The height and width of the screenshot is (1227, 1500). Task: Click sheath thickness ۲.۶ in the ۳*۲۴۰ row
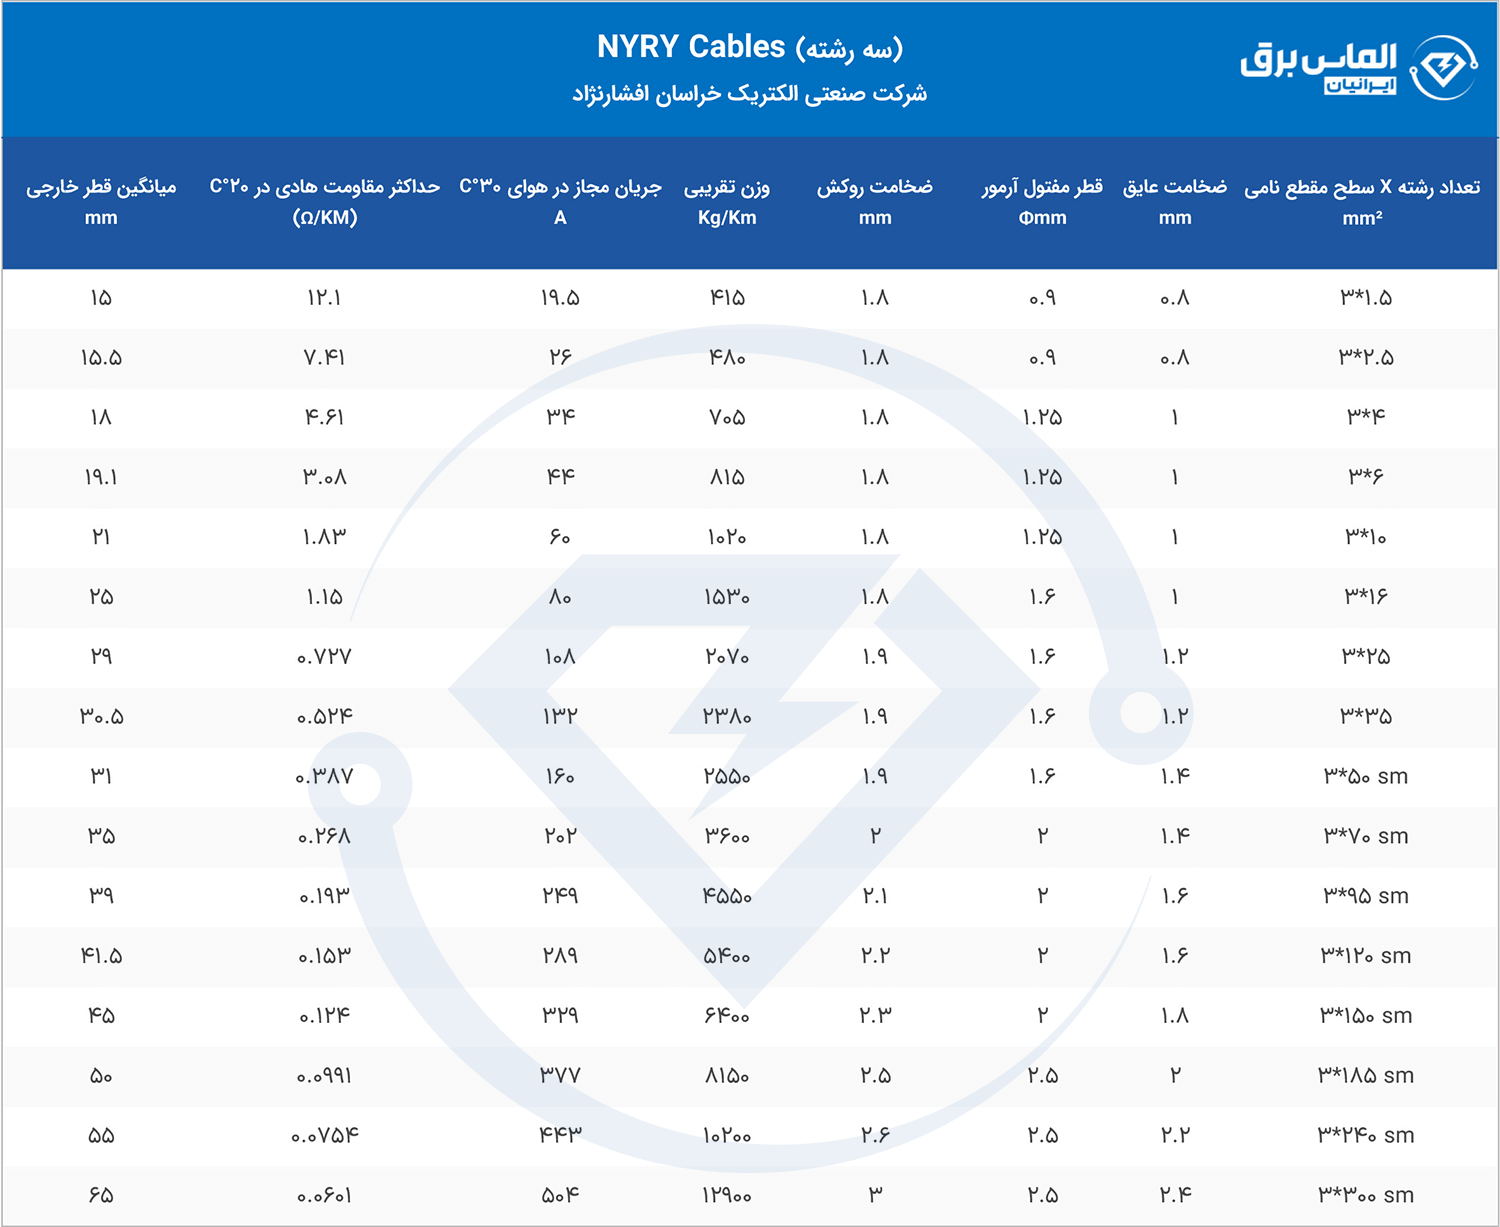coord(875,1135)
